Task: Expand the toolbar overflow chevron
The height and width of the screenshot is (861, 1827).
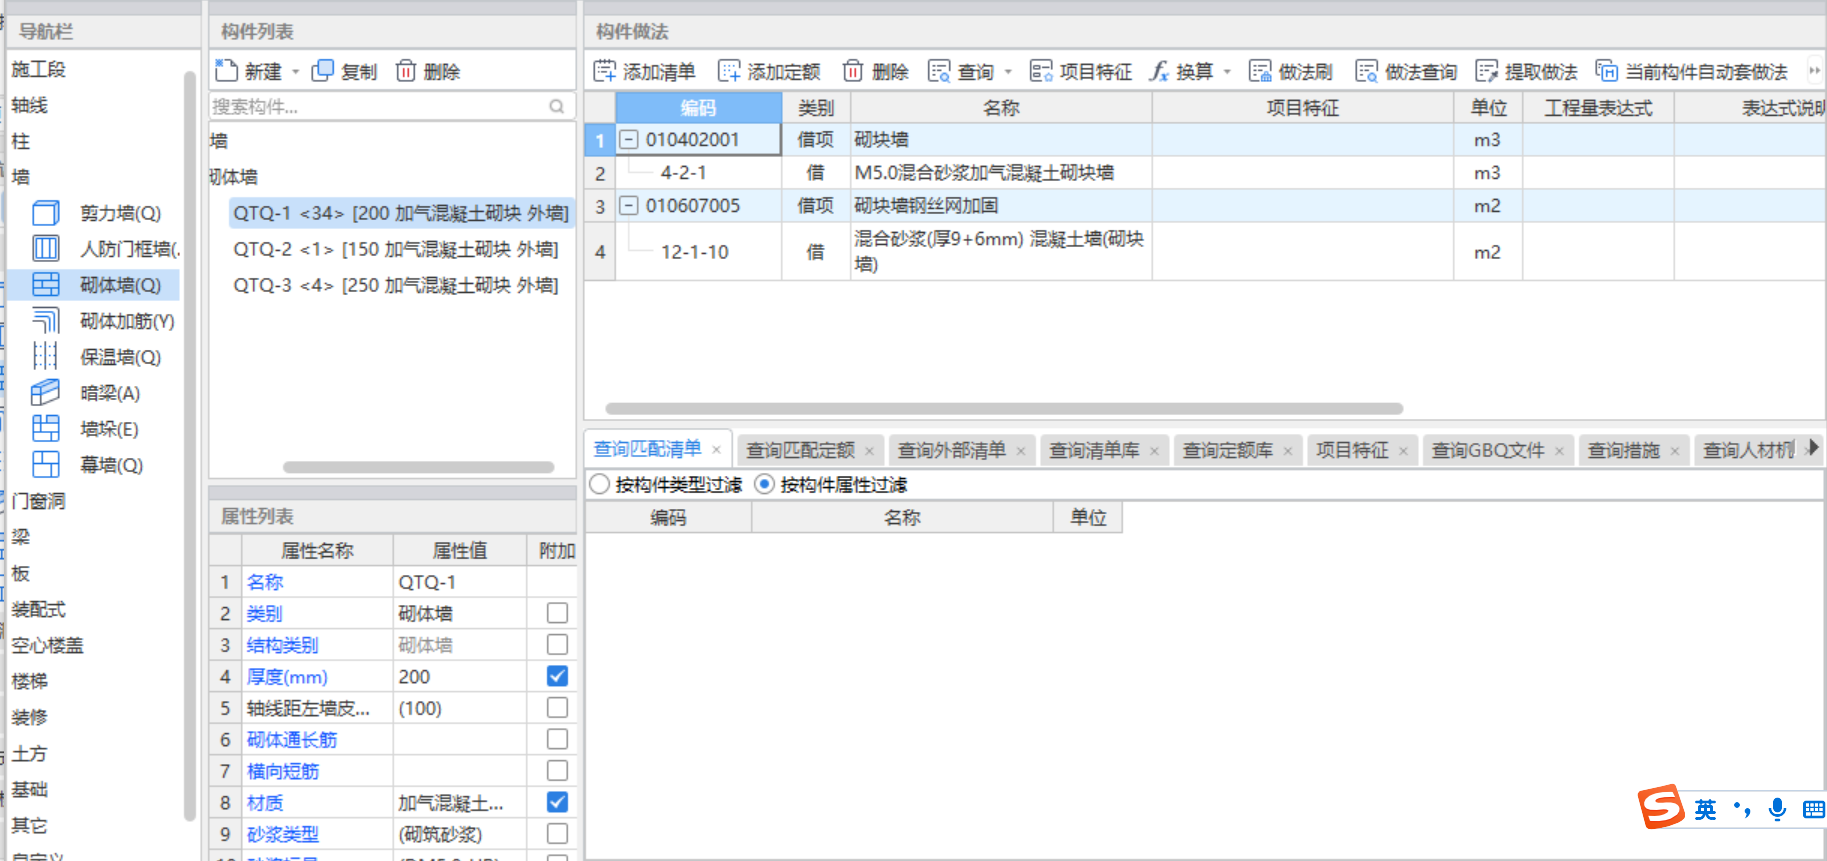Action: click(x=1814, y=71)
